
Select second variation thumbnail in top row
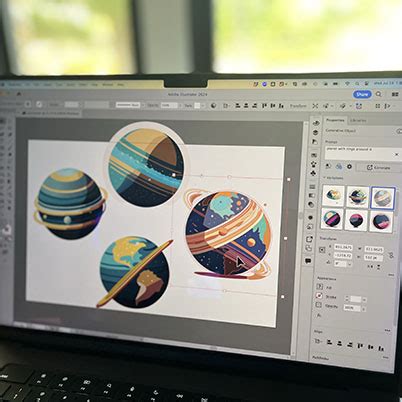[x=358, y=196]
